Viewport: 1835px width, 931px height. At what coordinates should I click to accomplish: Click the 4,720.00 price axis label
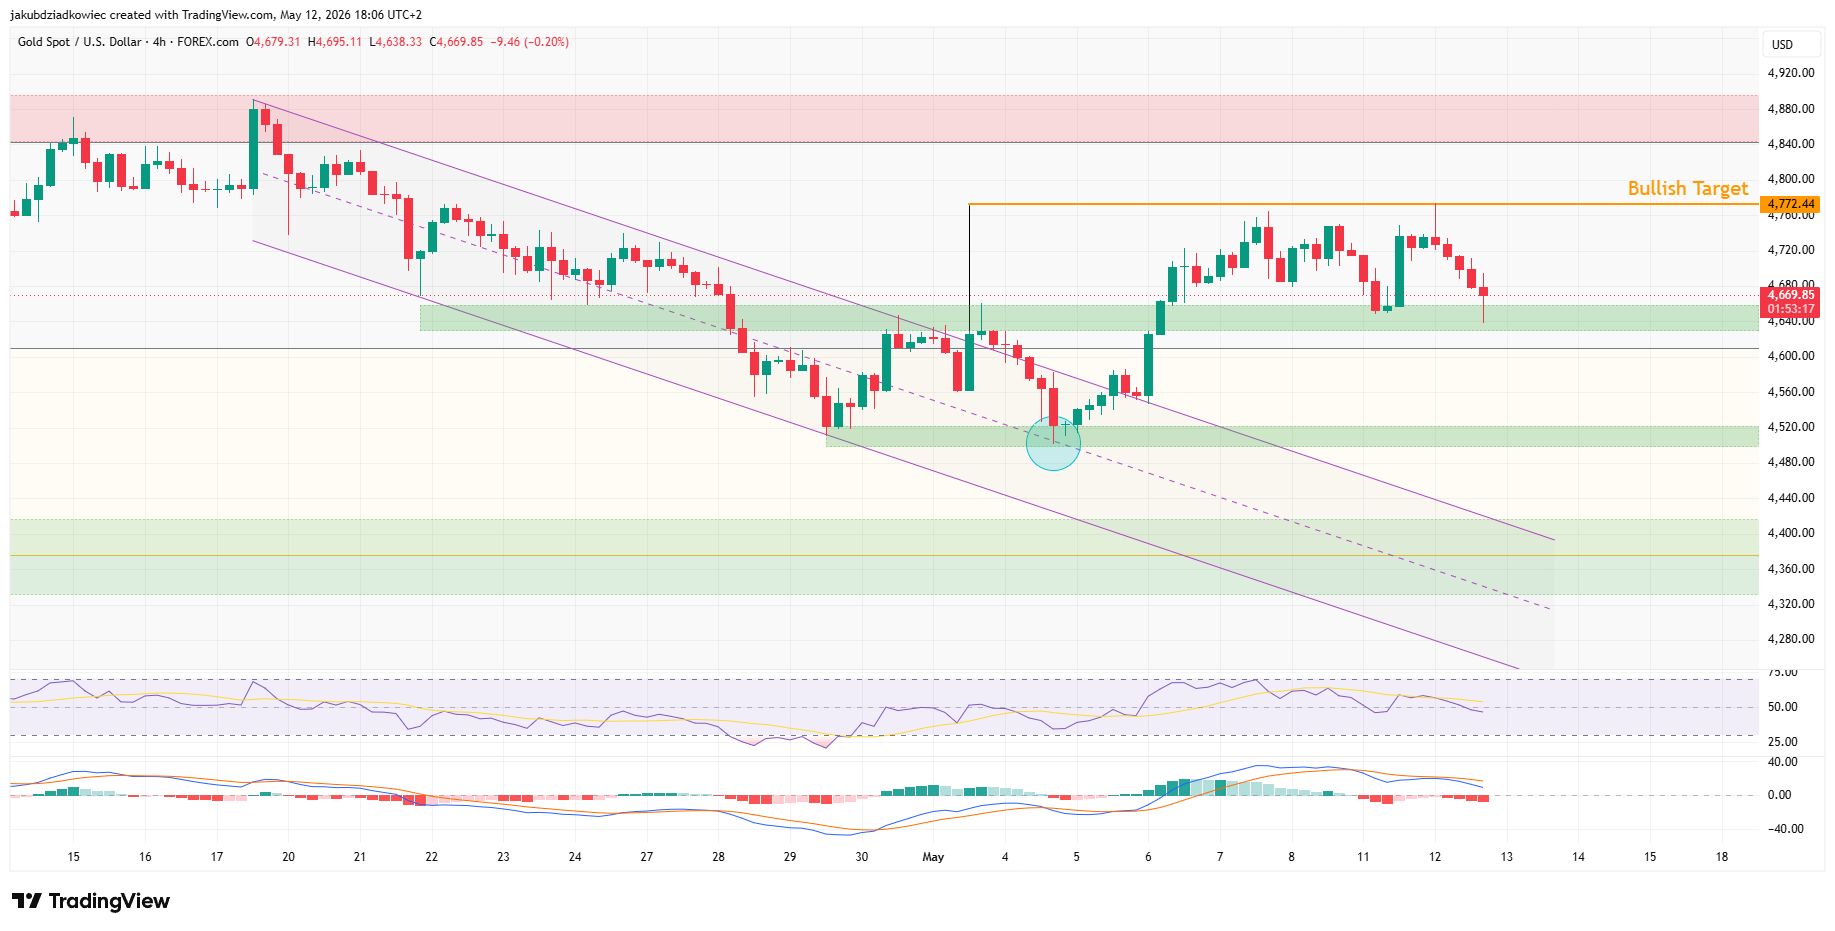coord(1790,250)
